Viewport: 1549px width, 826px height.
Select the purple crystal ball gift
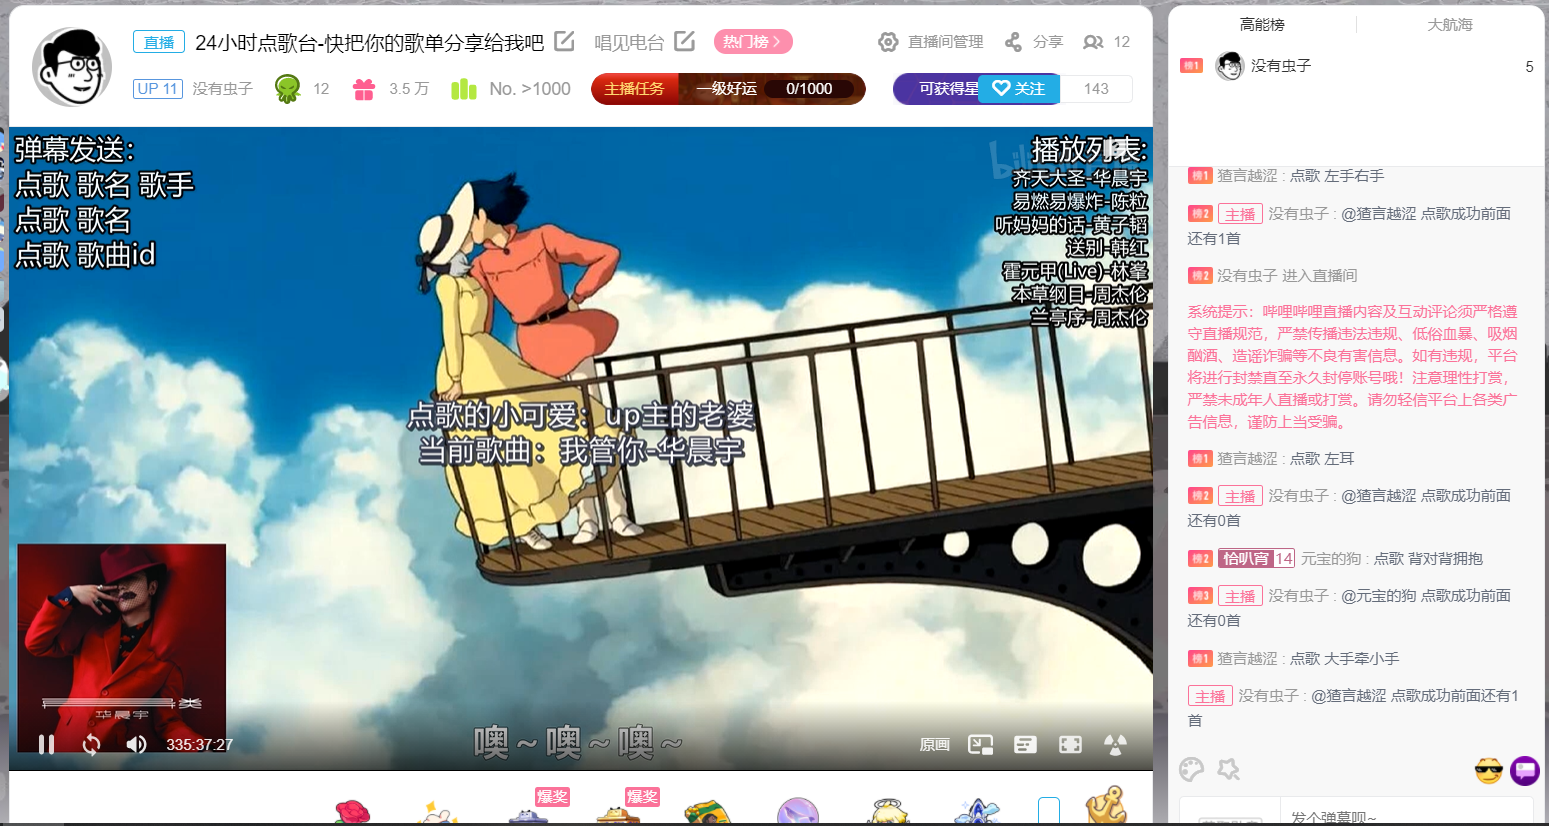798,811
